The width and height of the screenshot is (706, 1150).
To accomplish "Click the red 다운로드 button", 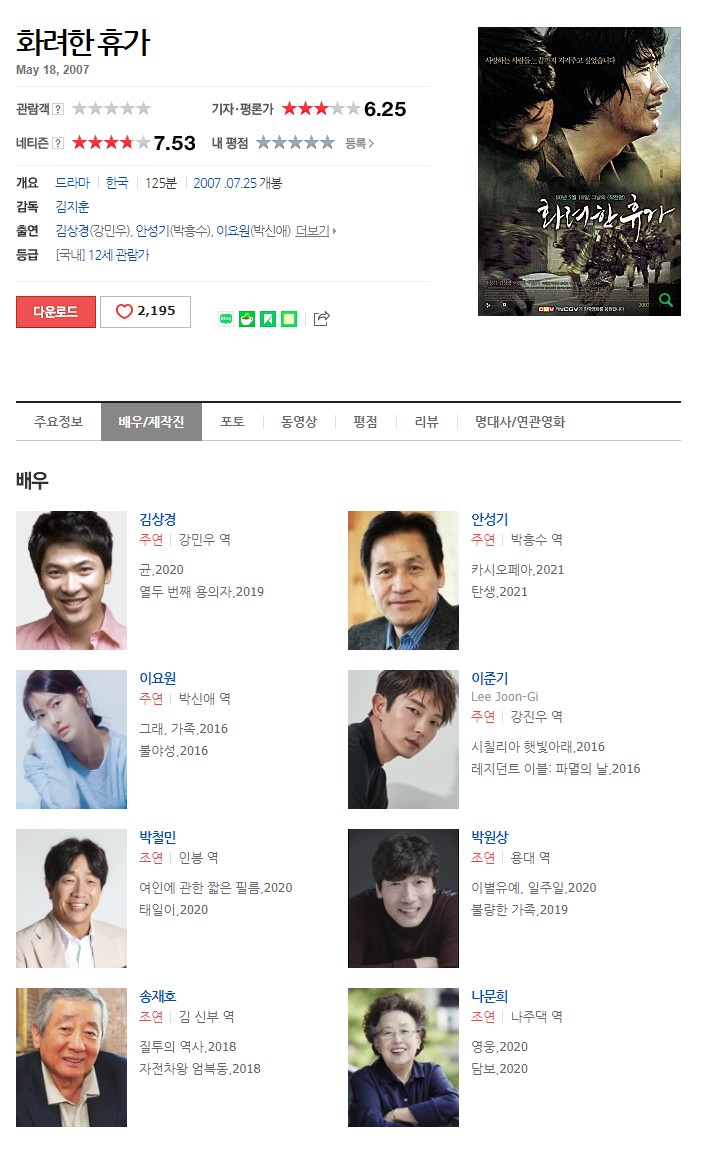I will 56,312.
